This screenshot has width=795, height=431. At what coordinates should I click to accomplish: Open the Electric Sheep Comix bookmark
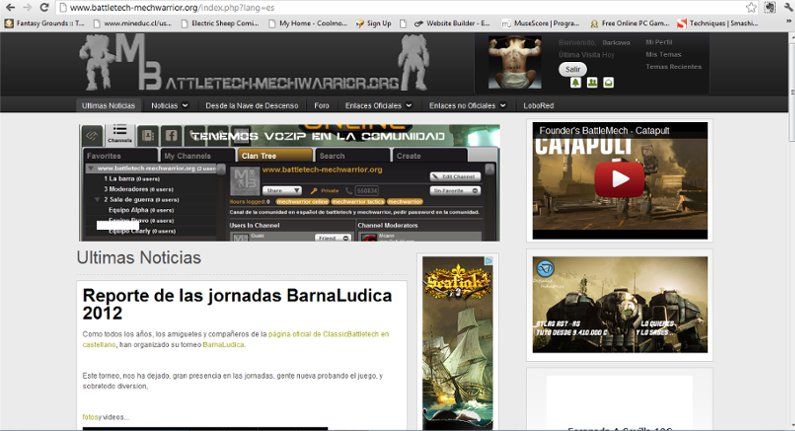(220, 23)
